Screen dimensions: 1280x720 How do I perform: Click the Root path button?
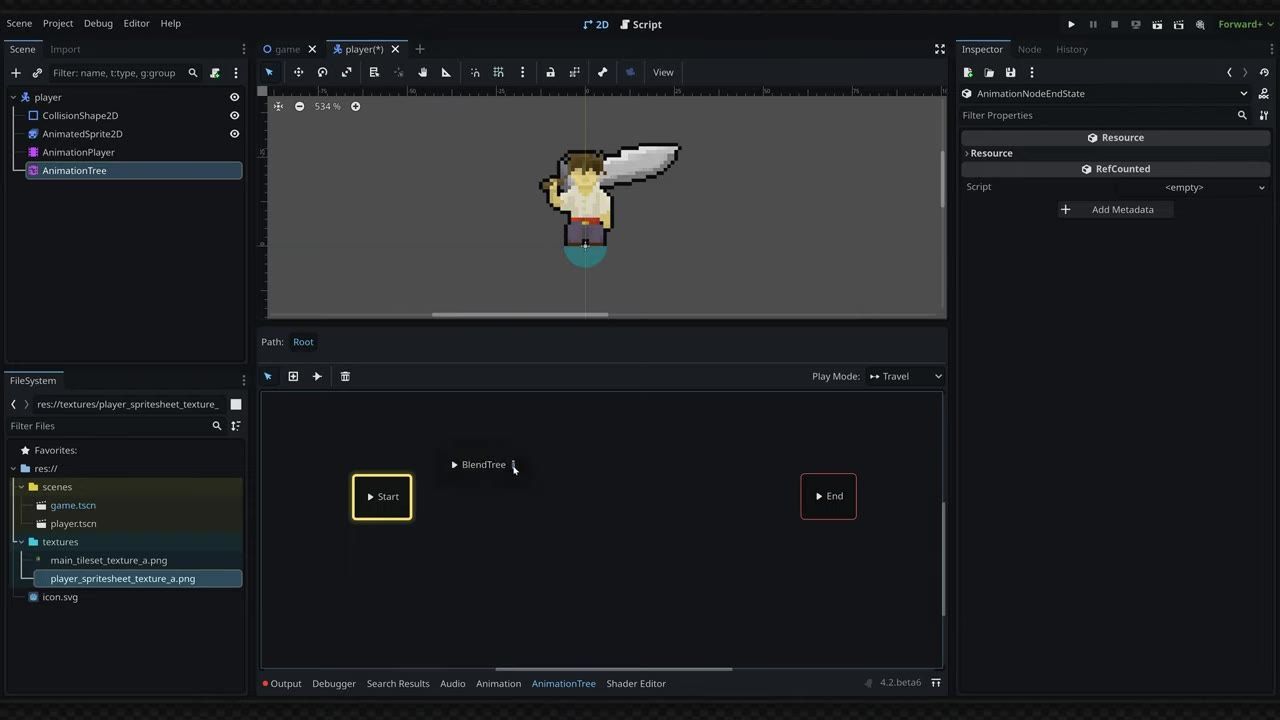click(x=303, y=342)
